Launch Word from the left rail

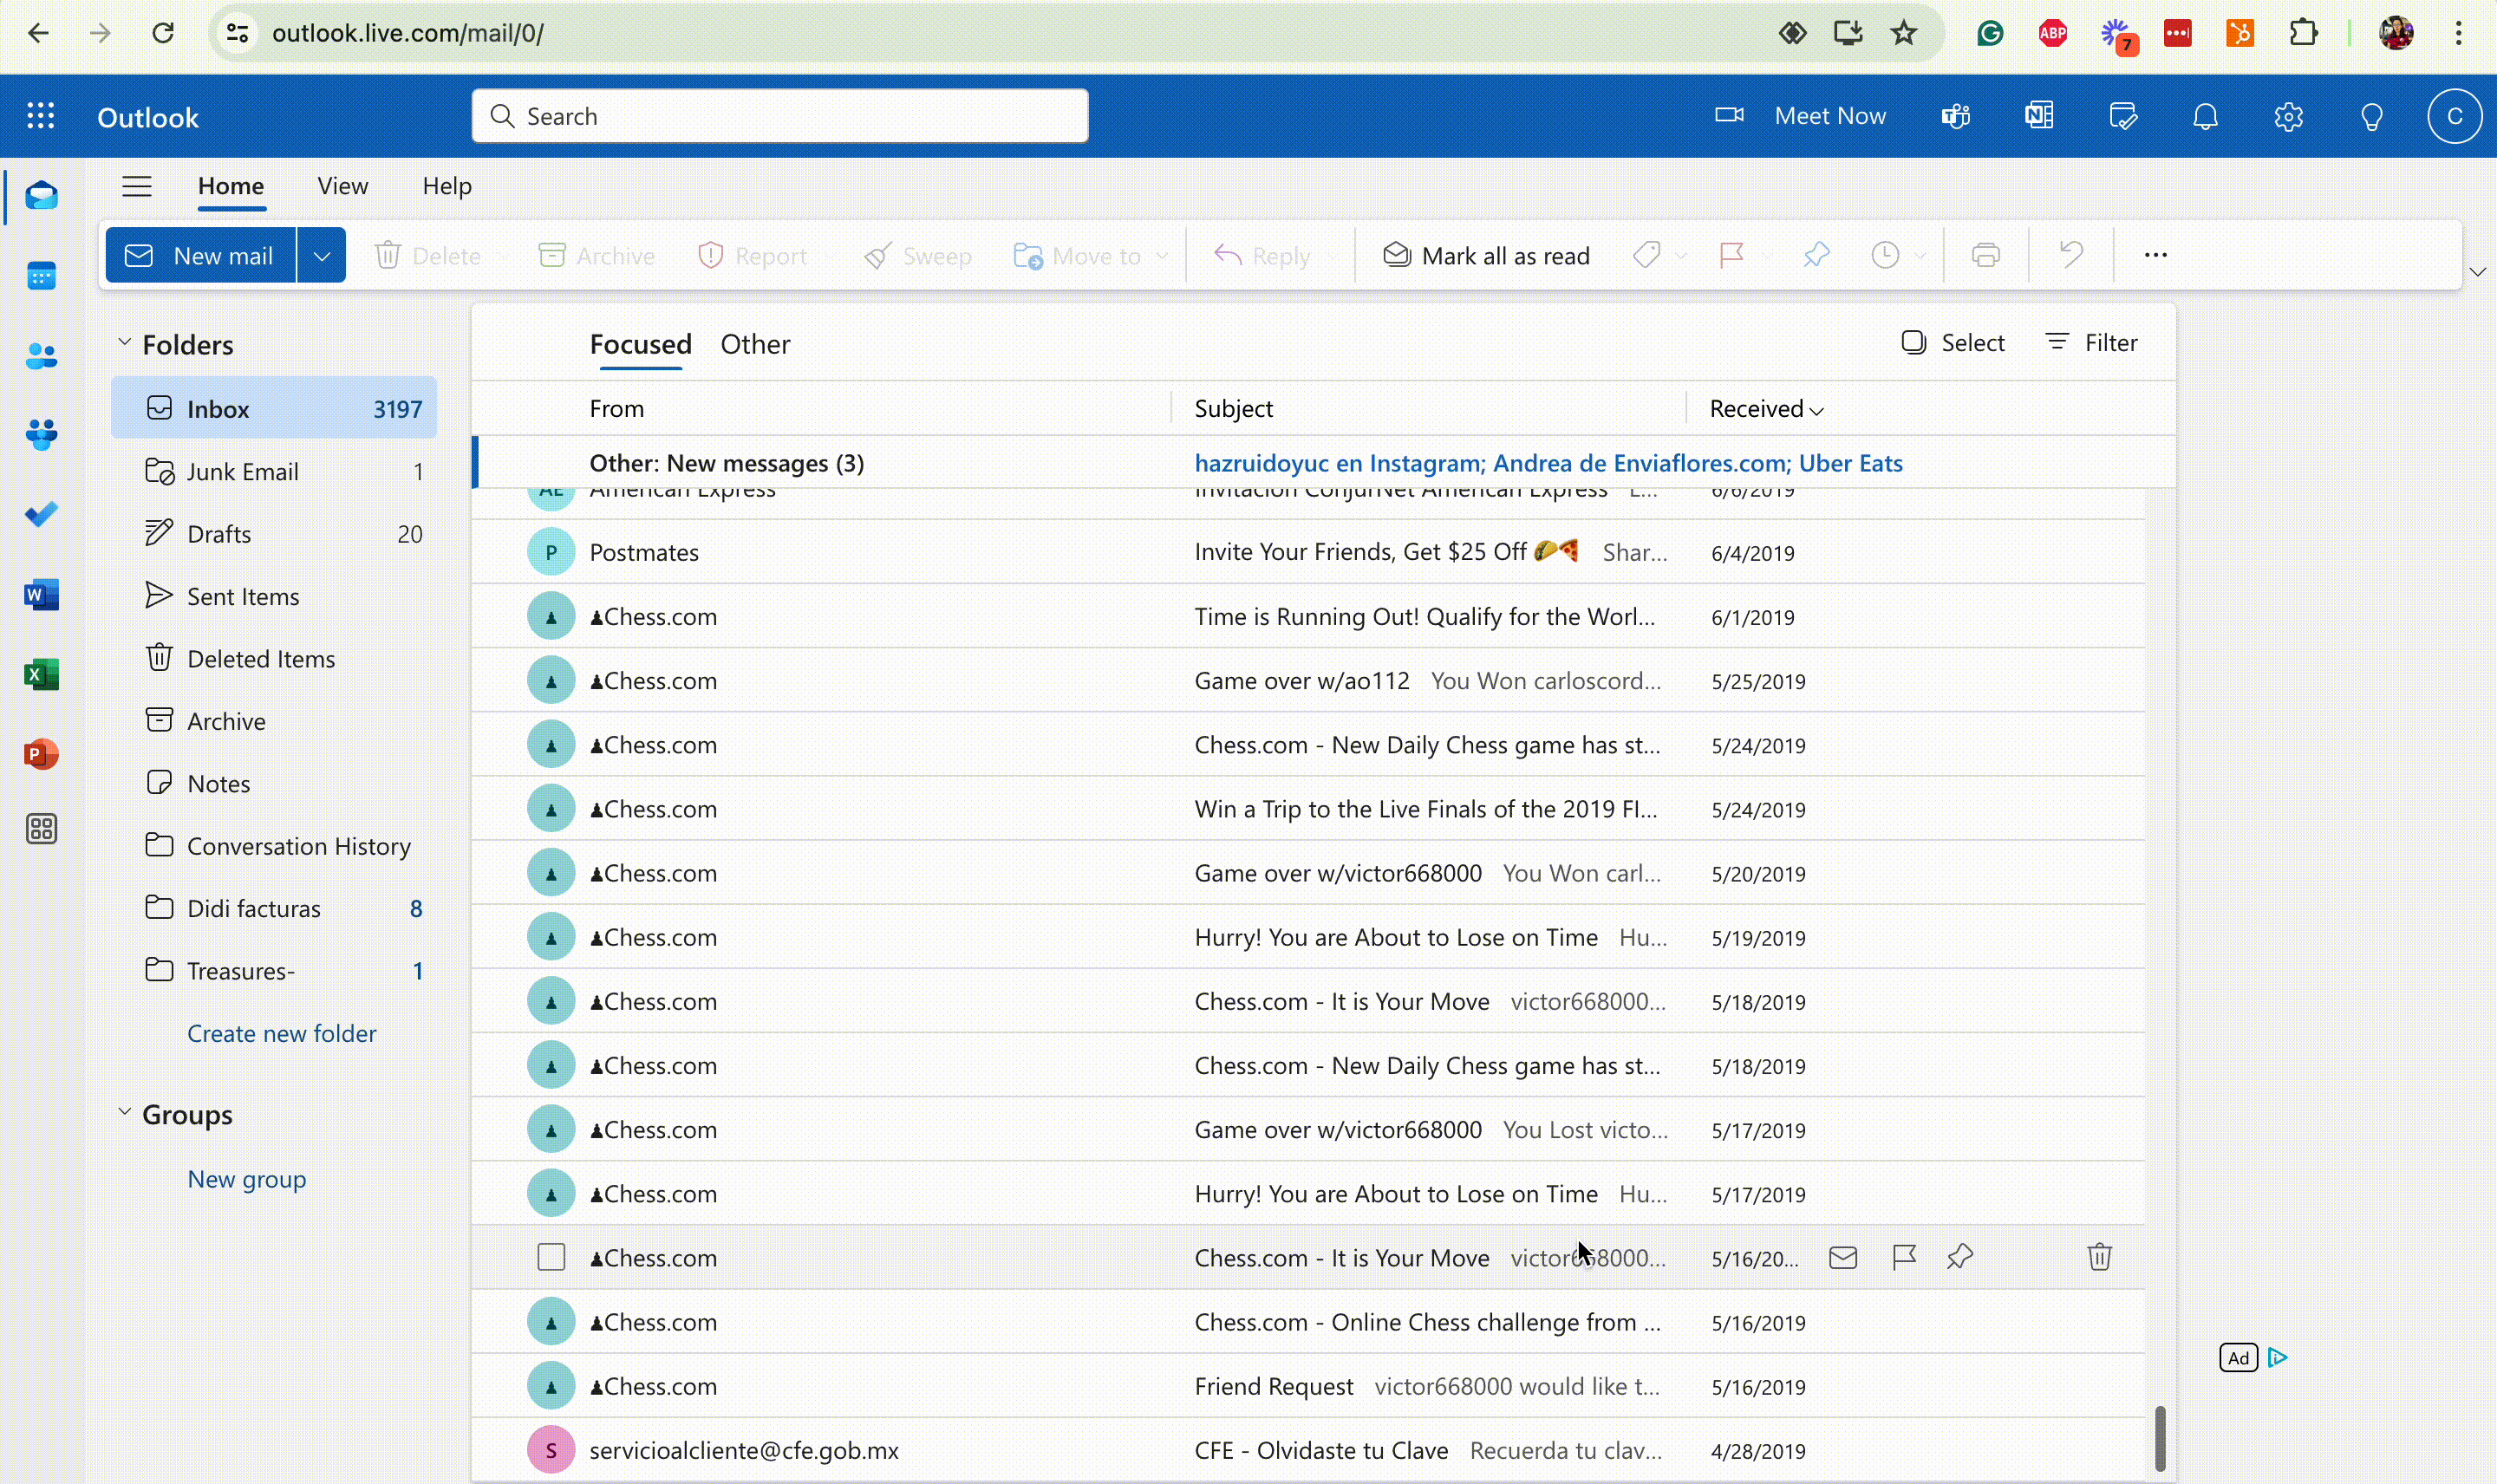41,595
